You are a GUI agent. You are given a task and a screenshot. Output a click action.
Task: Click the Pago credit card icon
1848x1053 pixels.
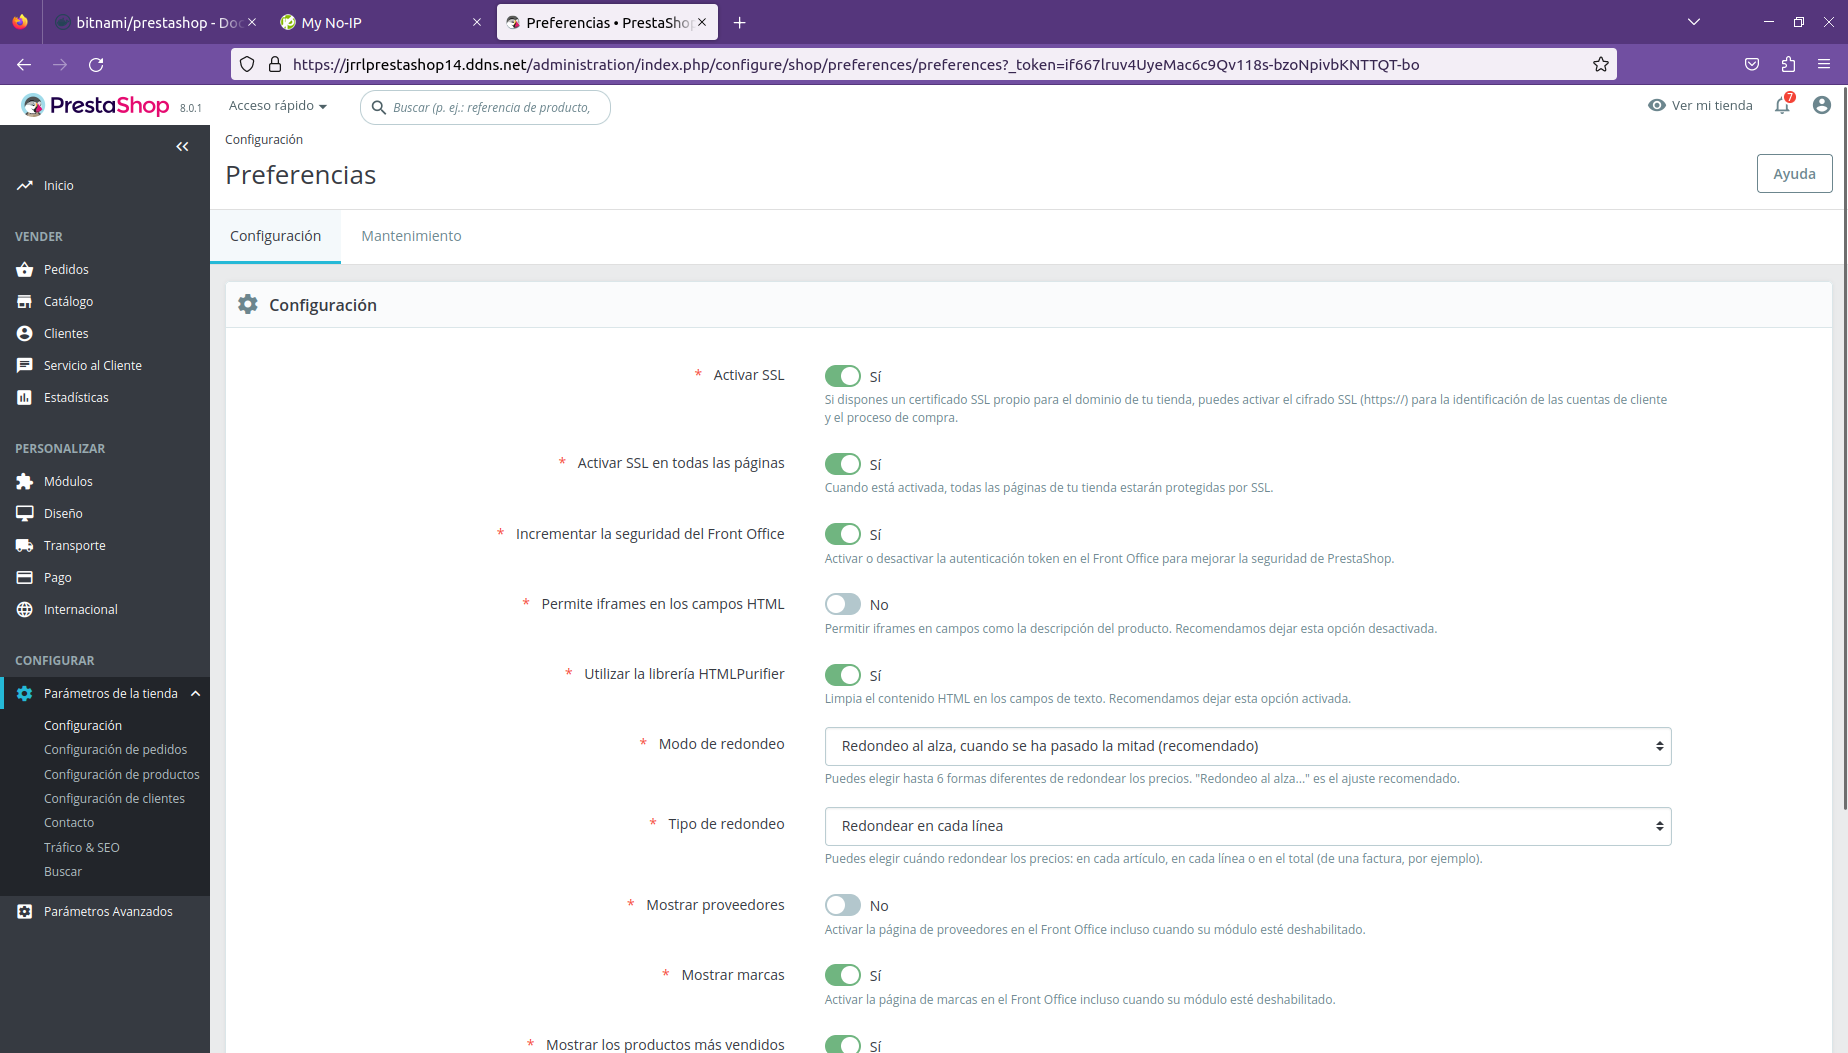[x=25, y=577]
